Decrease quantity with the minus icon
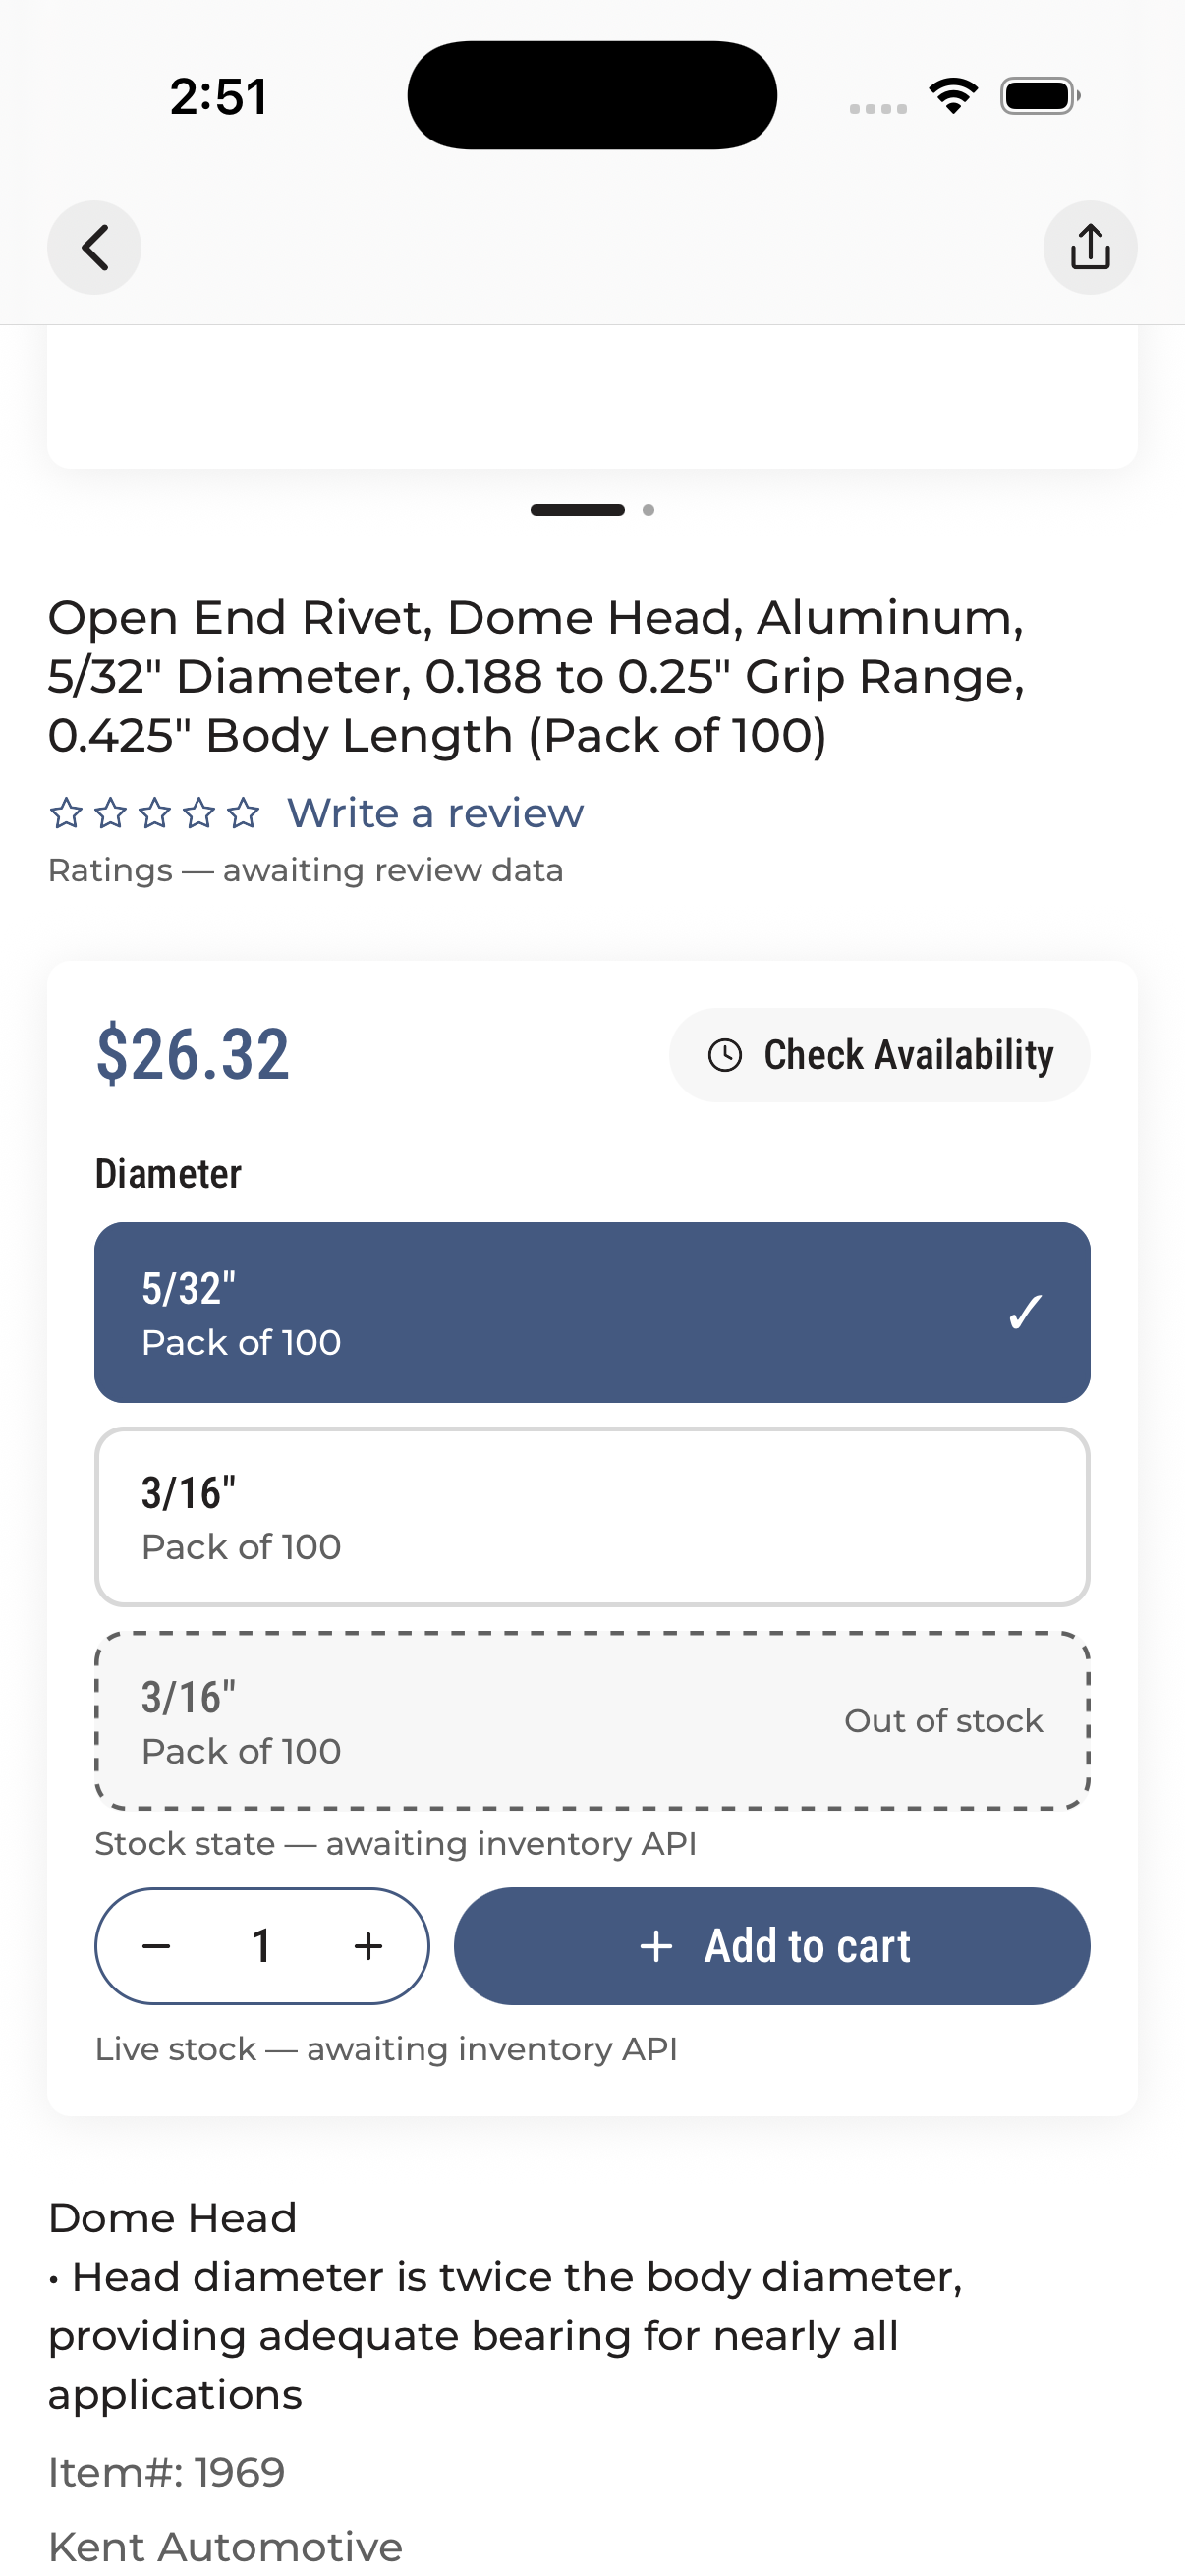 (156, 1946)
